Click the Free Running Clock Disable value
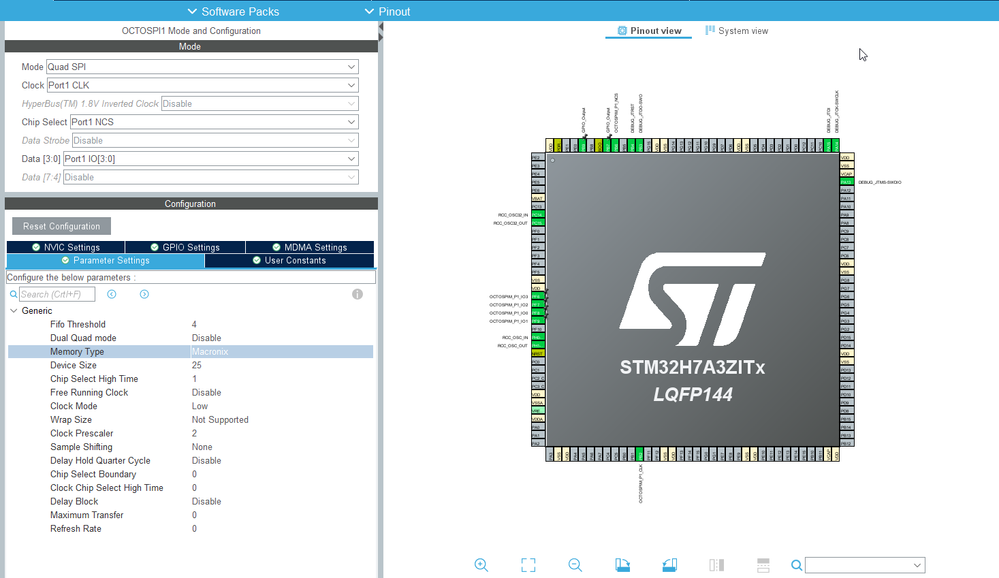The width and height of the screenshot is (999, 578). [x=206, y=393]
